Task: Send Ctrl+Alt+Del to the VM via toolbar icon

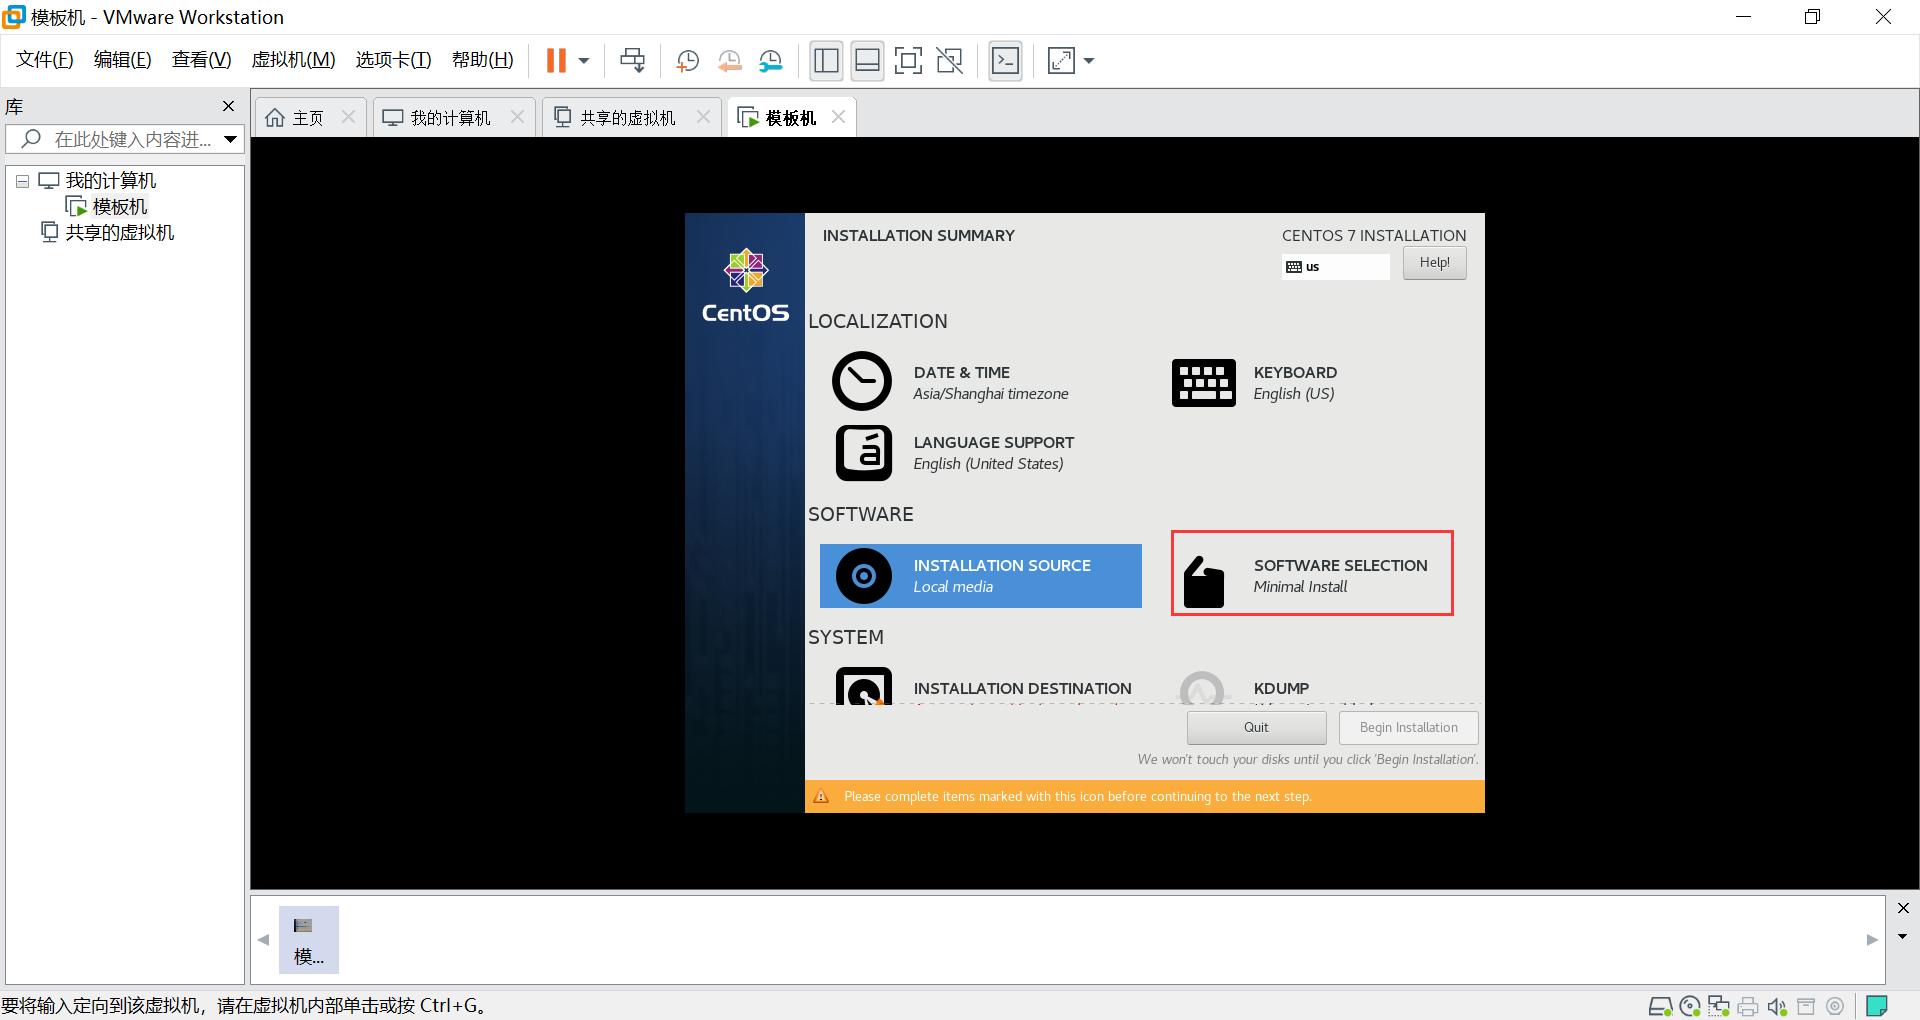Action: pos(632,61)
